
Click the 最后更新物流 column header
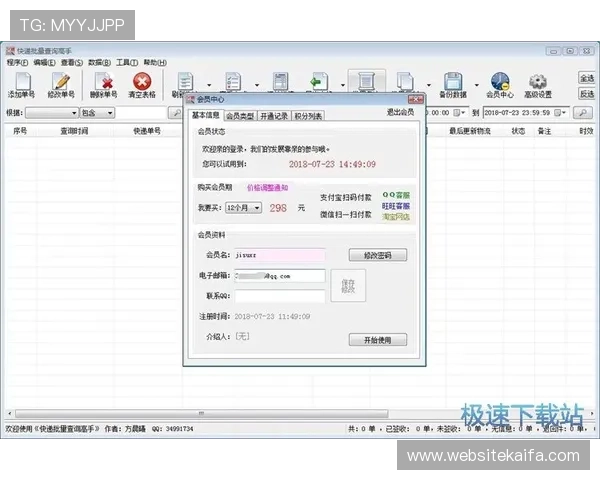(470, 131)
